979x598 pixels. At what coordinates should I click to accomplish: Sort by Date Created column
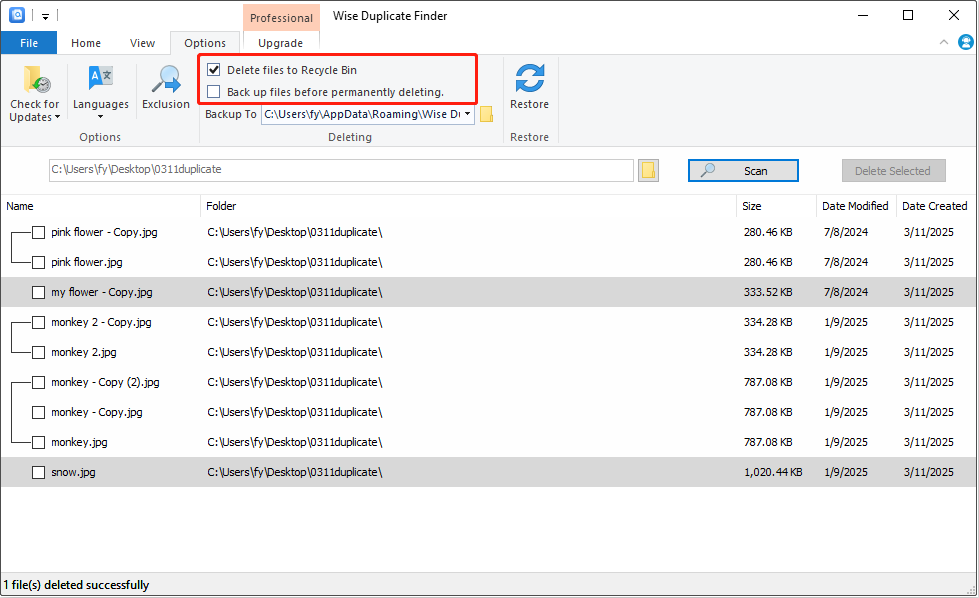(934, 206)
